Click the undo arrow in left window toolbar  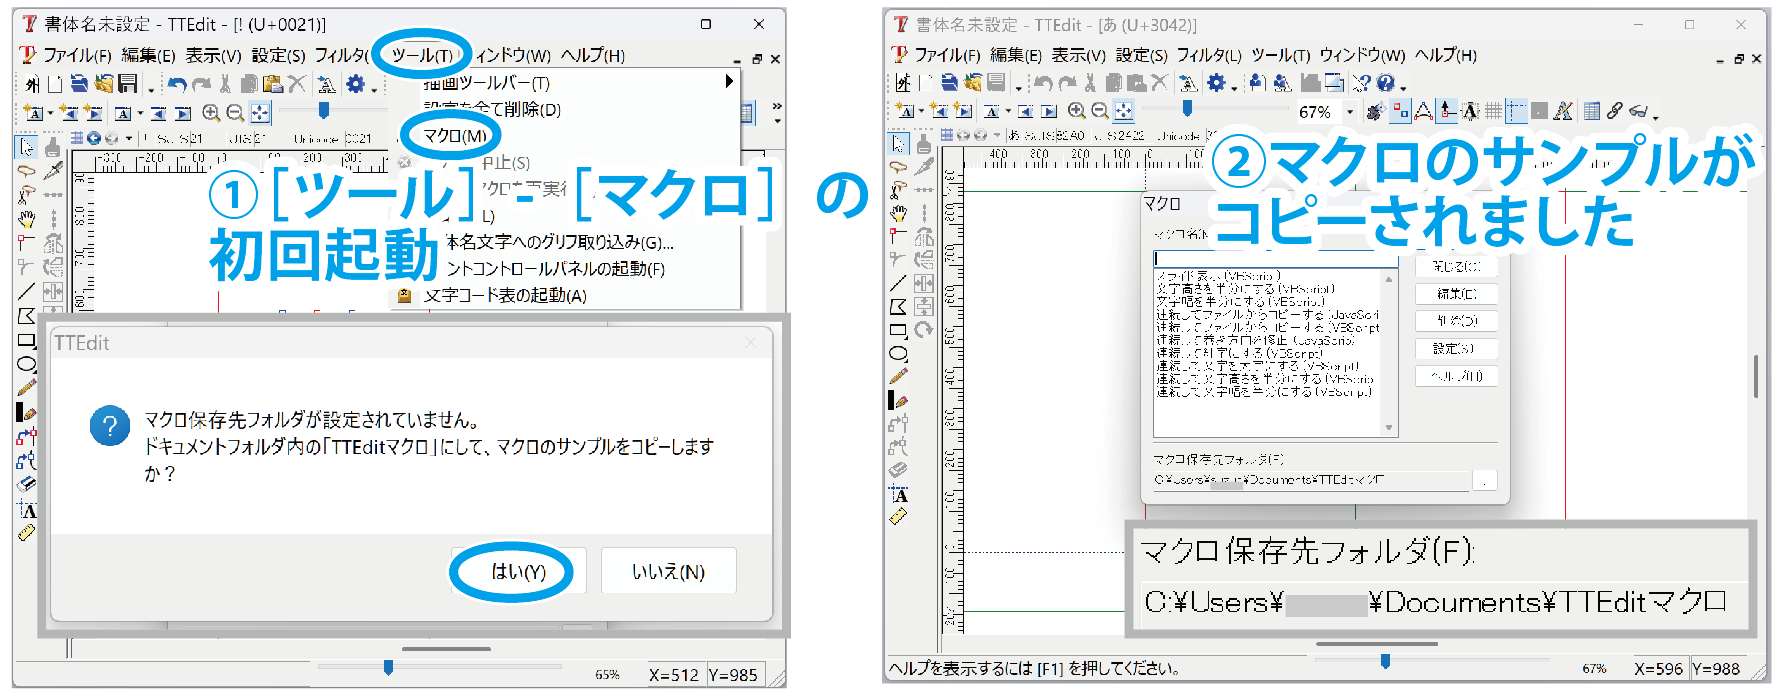click(x=177, y=84)
